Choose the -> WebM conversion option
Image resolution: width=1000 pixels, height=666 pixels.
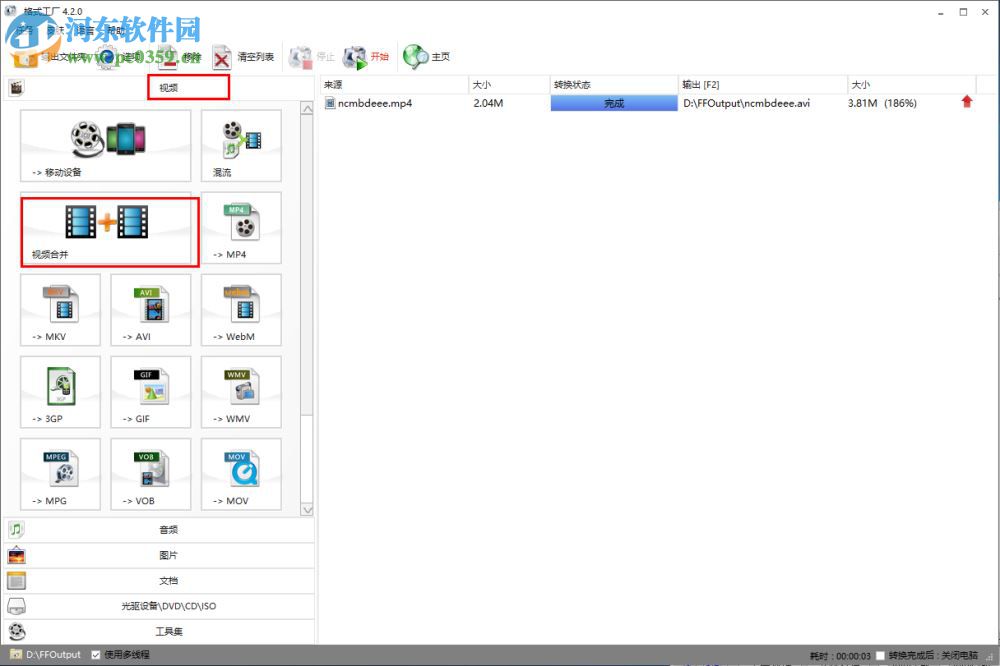[x=241, y=310]
